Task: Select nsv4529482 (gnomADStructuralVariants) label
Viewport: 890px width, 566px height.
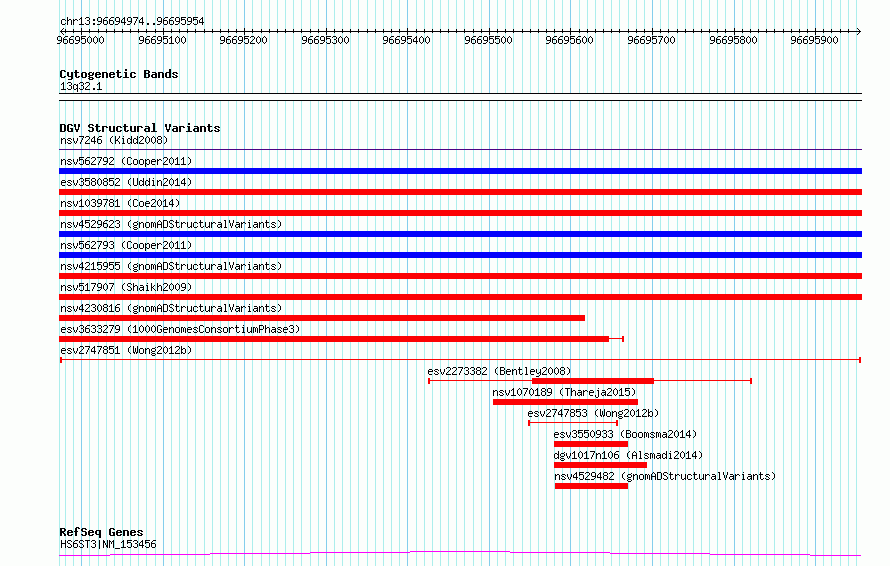Action: [665, 476]
